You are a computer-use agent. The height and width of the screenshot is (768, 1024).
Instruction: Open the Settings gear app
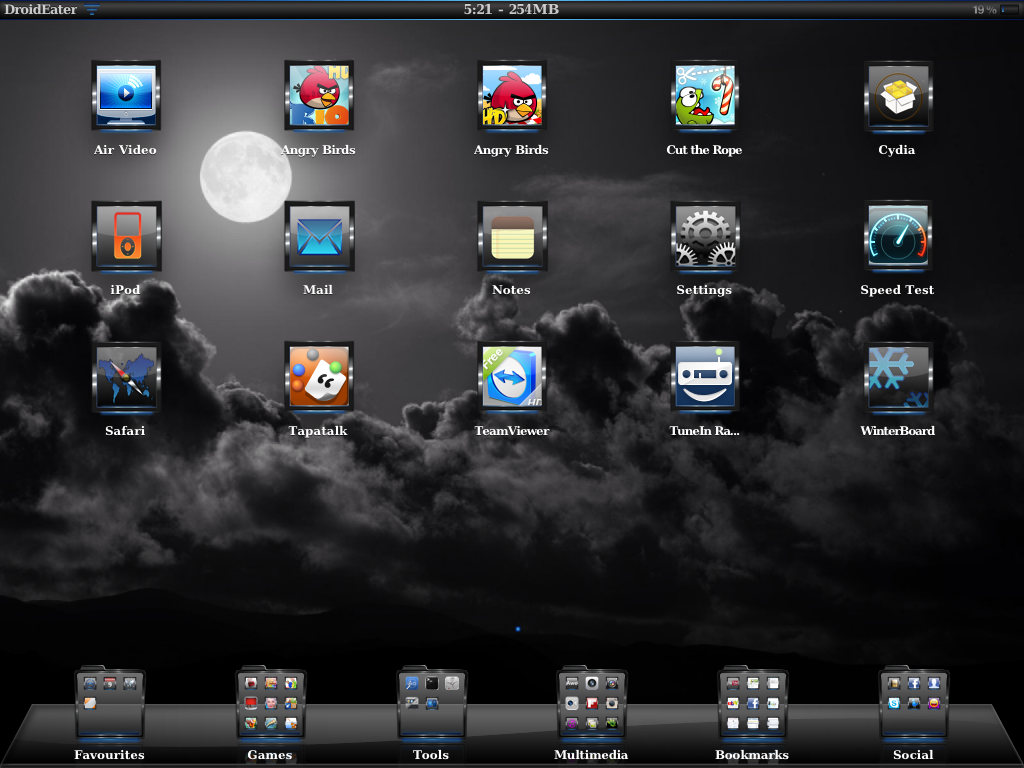click(x=704, y=236)
